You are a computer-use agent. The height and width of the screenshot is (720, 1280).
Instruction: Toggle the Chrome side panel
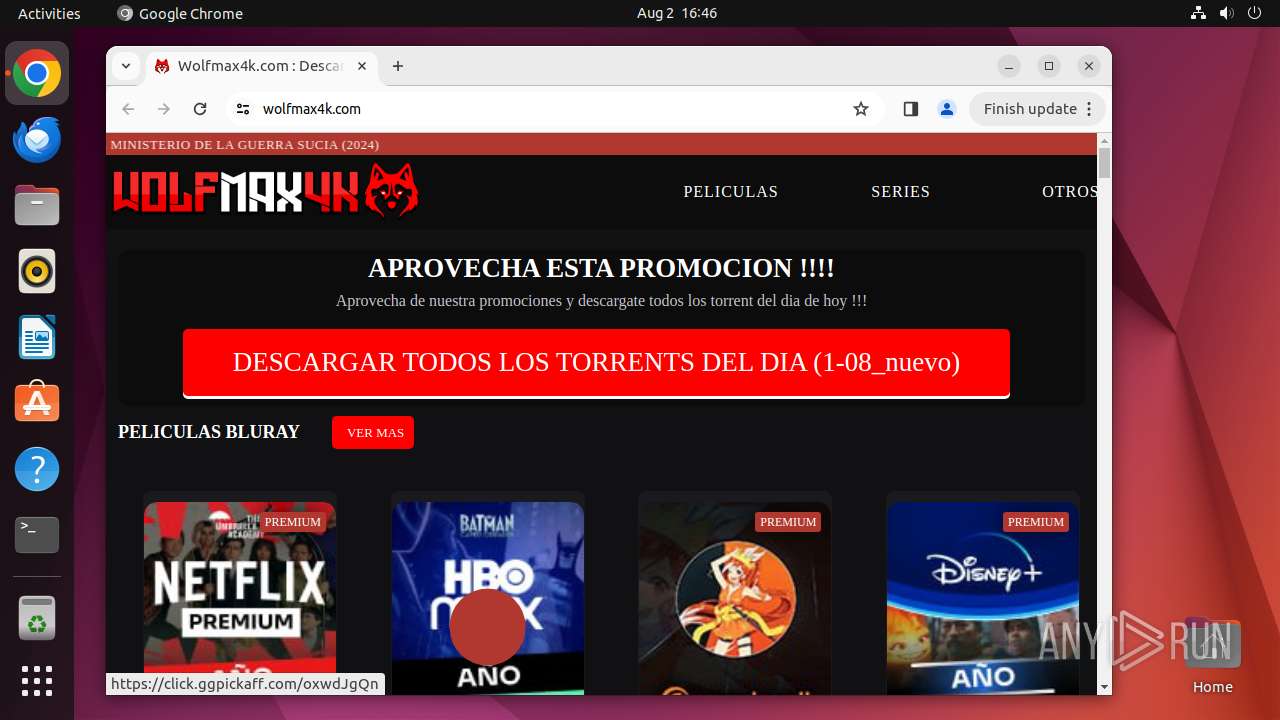pyautogui.click(x=910, y=109)
